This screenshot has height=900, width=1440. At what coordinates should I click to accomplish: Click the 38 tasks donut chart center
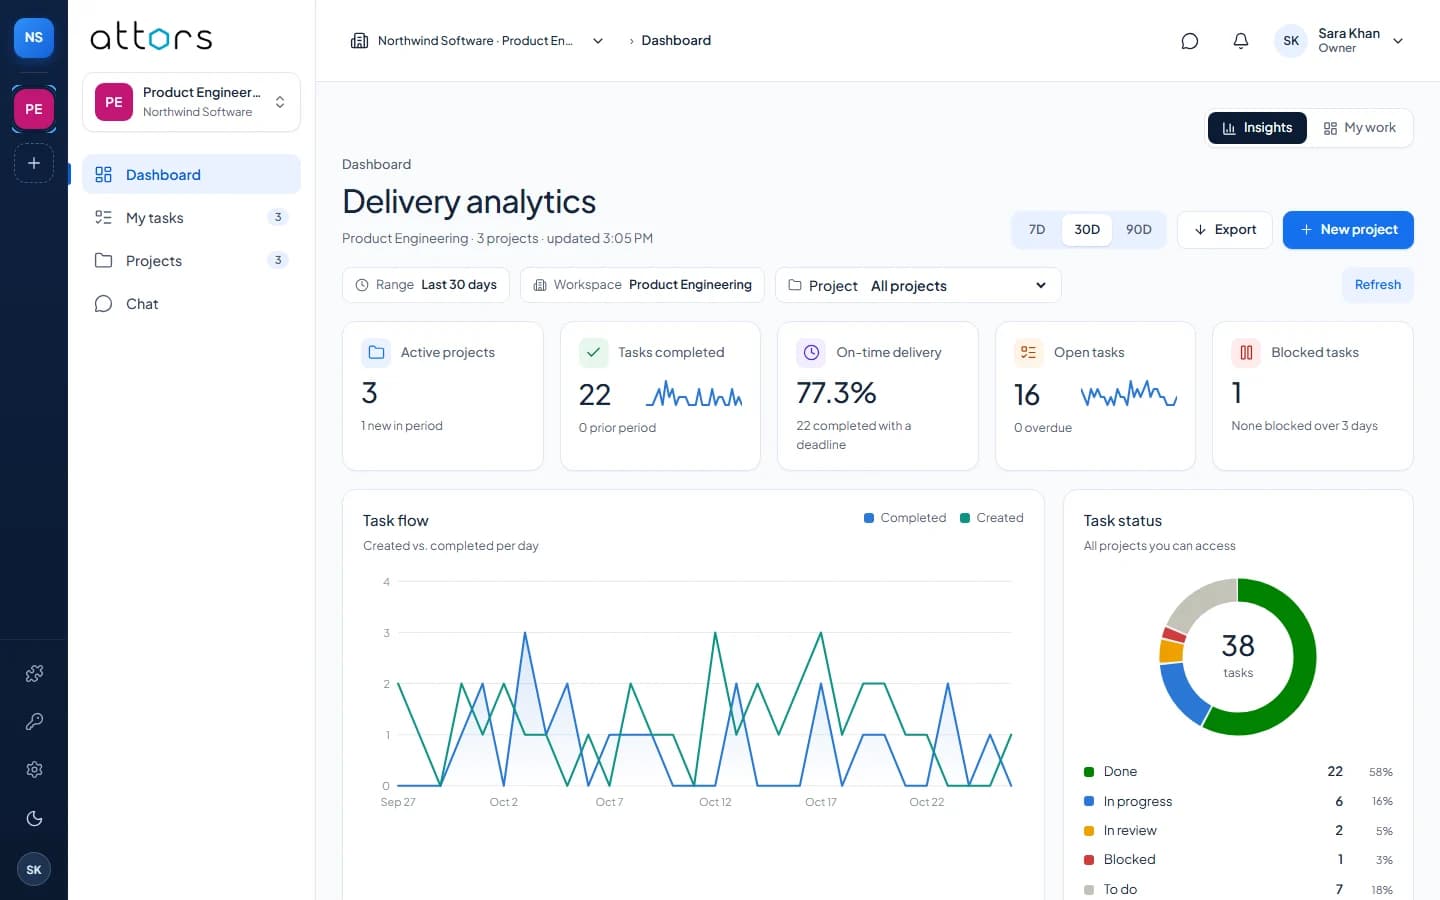[x=1238, y=656]
